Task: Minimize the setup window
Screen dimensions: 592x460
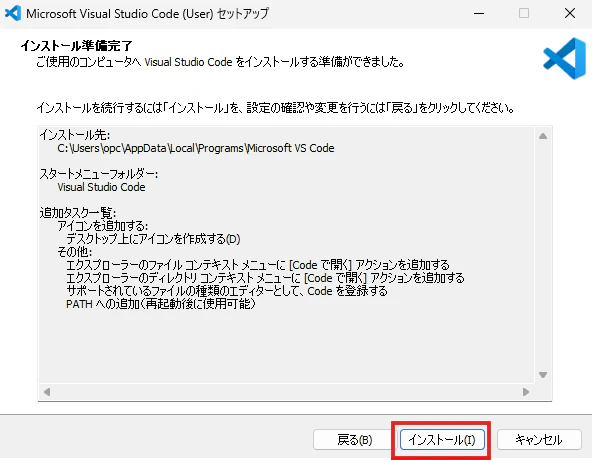Action: [x=479, y=14]
